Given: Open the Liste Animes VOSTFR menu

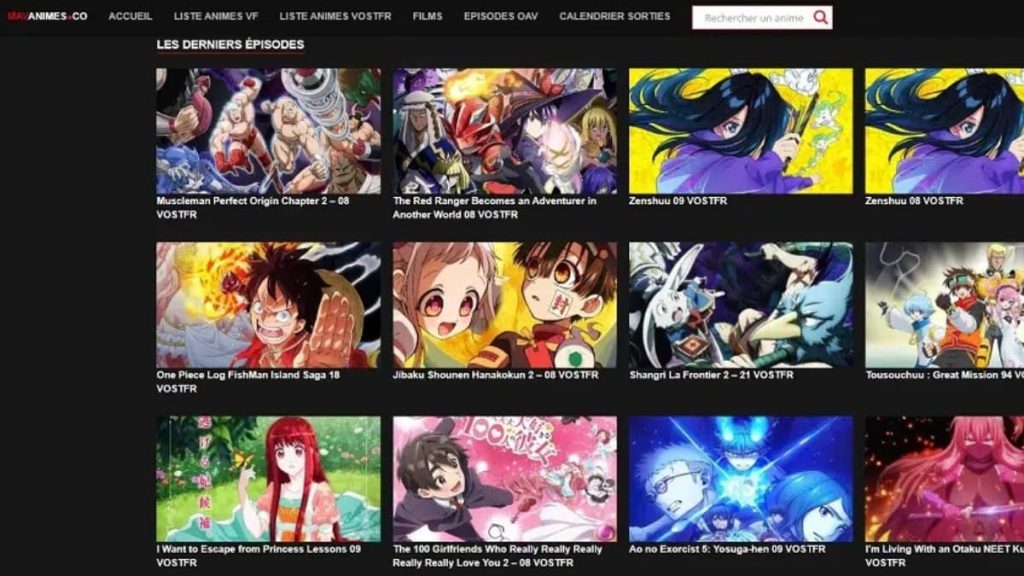Looking at the screenshot, I should (x=335, y=16).
